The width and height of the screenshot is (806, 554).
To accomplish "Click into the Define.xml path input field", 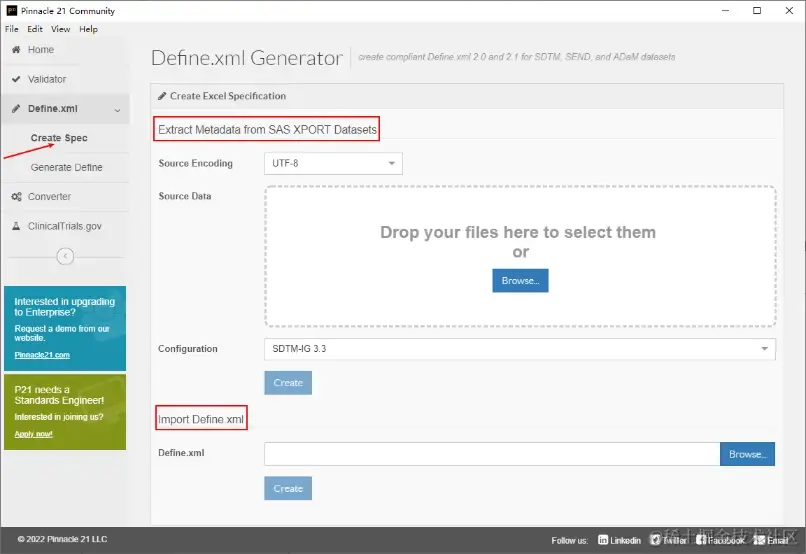I will click(492, 454).
